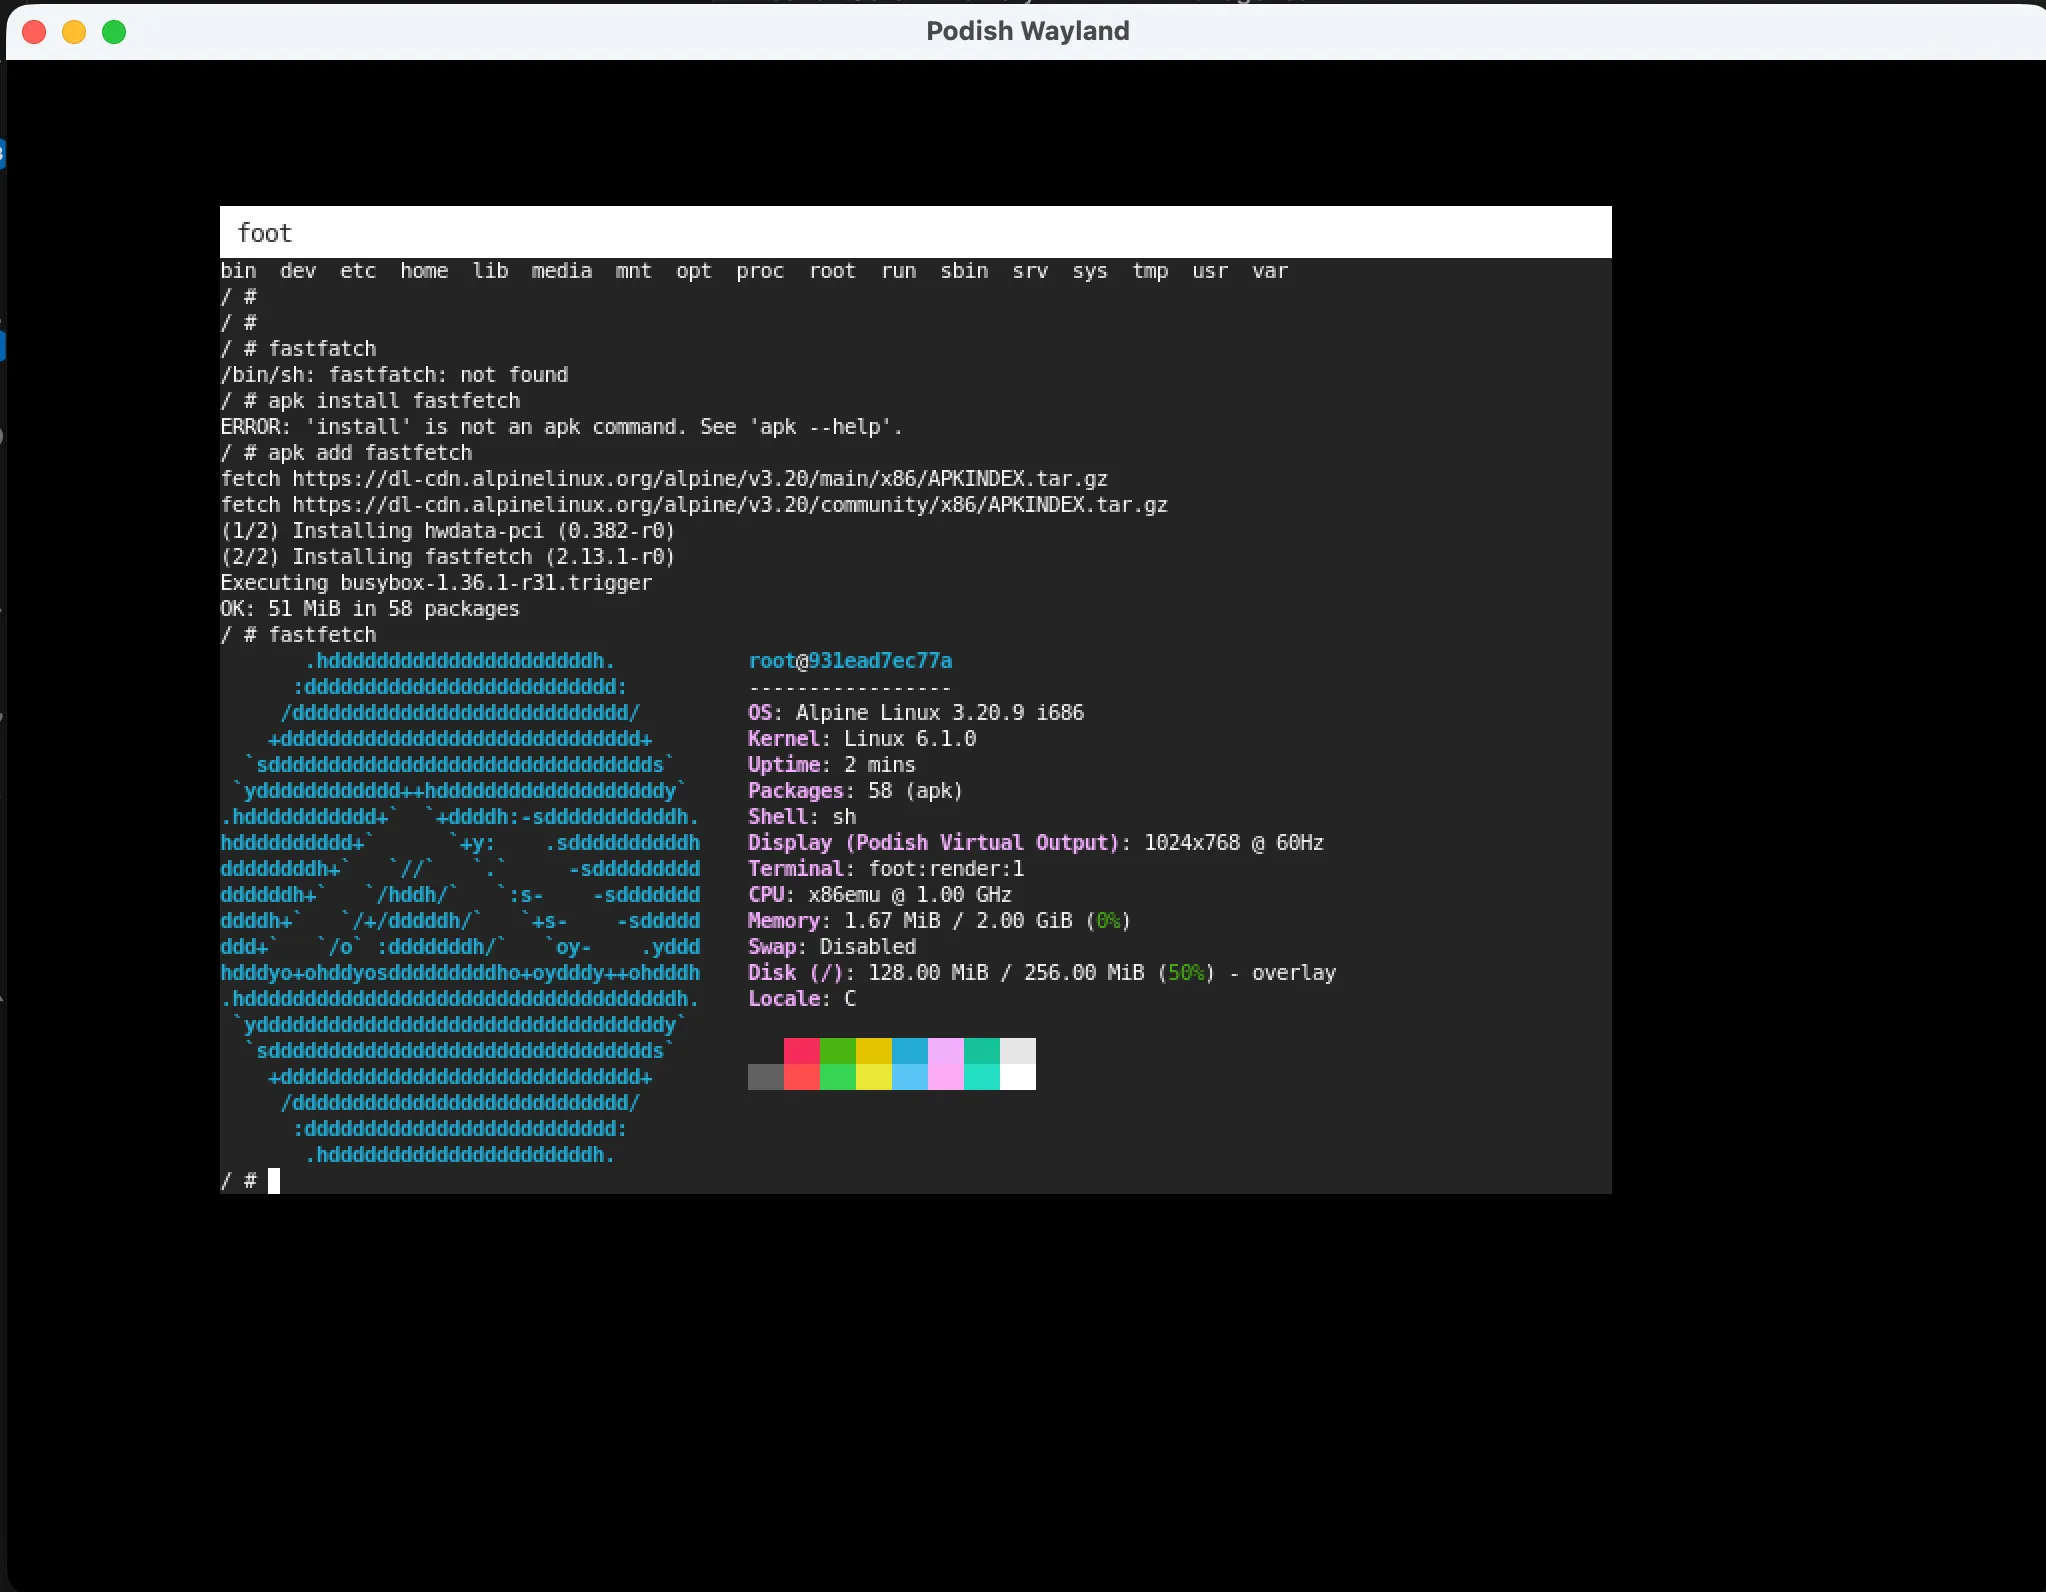Click the dark gray palette color block
Viewport: 2046px width, 1592px height.
(x=765, y=1077)
